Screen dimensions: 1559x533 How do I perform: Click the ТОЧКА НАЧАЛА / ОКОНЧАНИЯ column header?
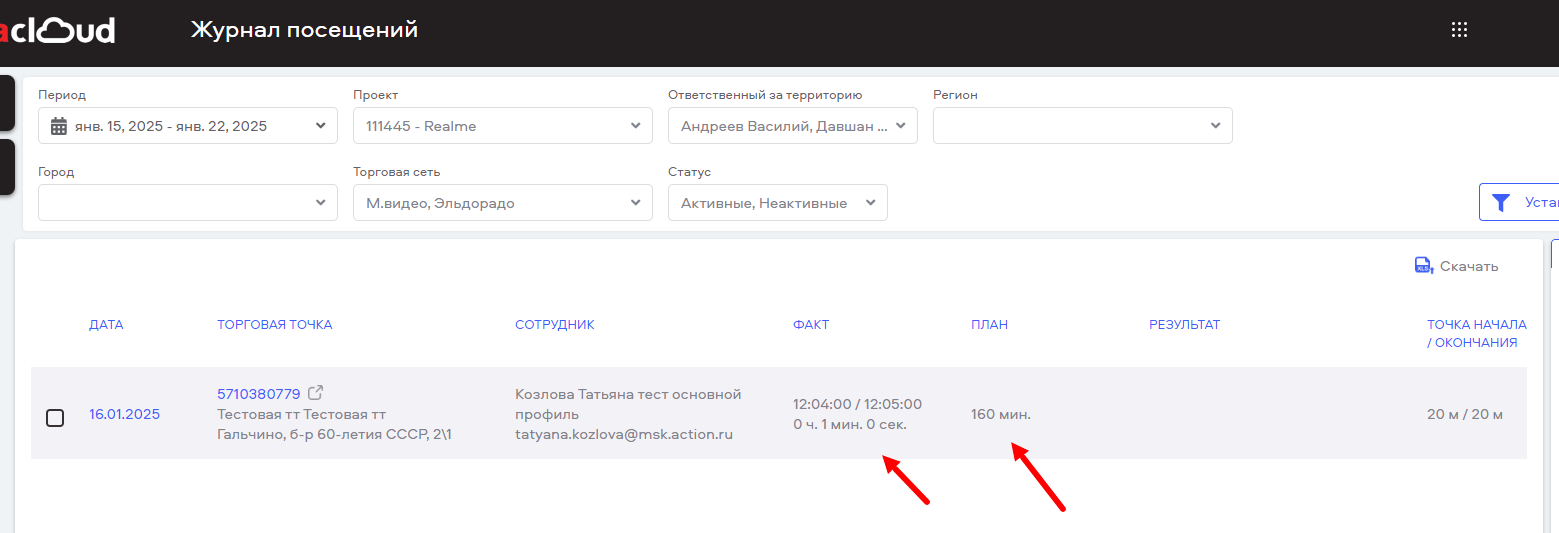(x=1477, y=334)
